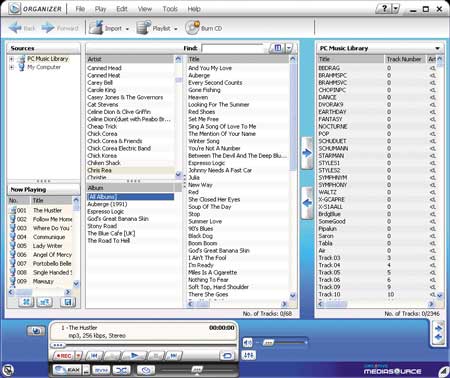Screen dimensions: 450x378
Task: Sort by the Track Number column header
Action: pyautogui.click(x=405, y=59)
